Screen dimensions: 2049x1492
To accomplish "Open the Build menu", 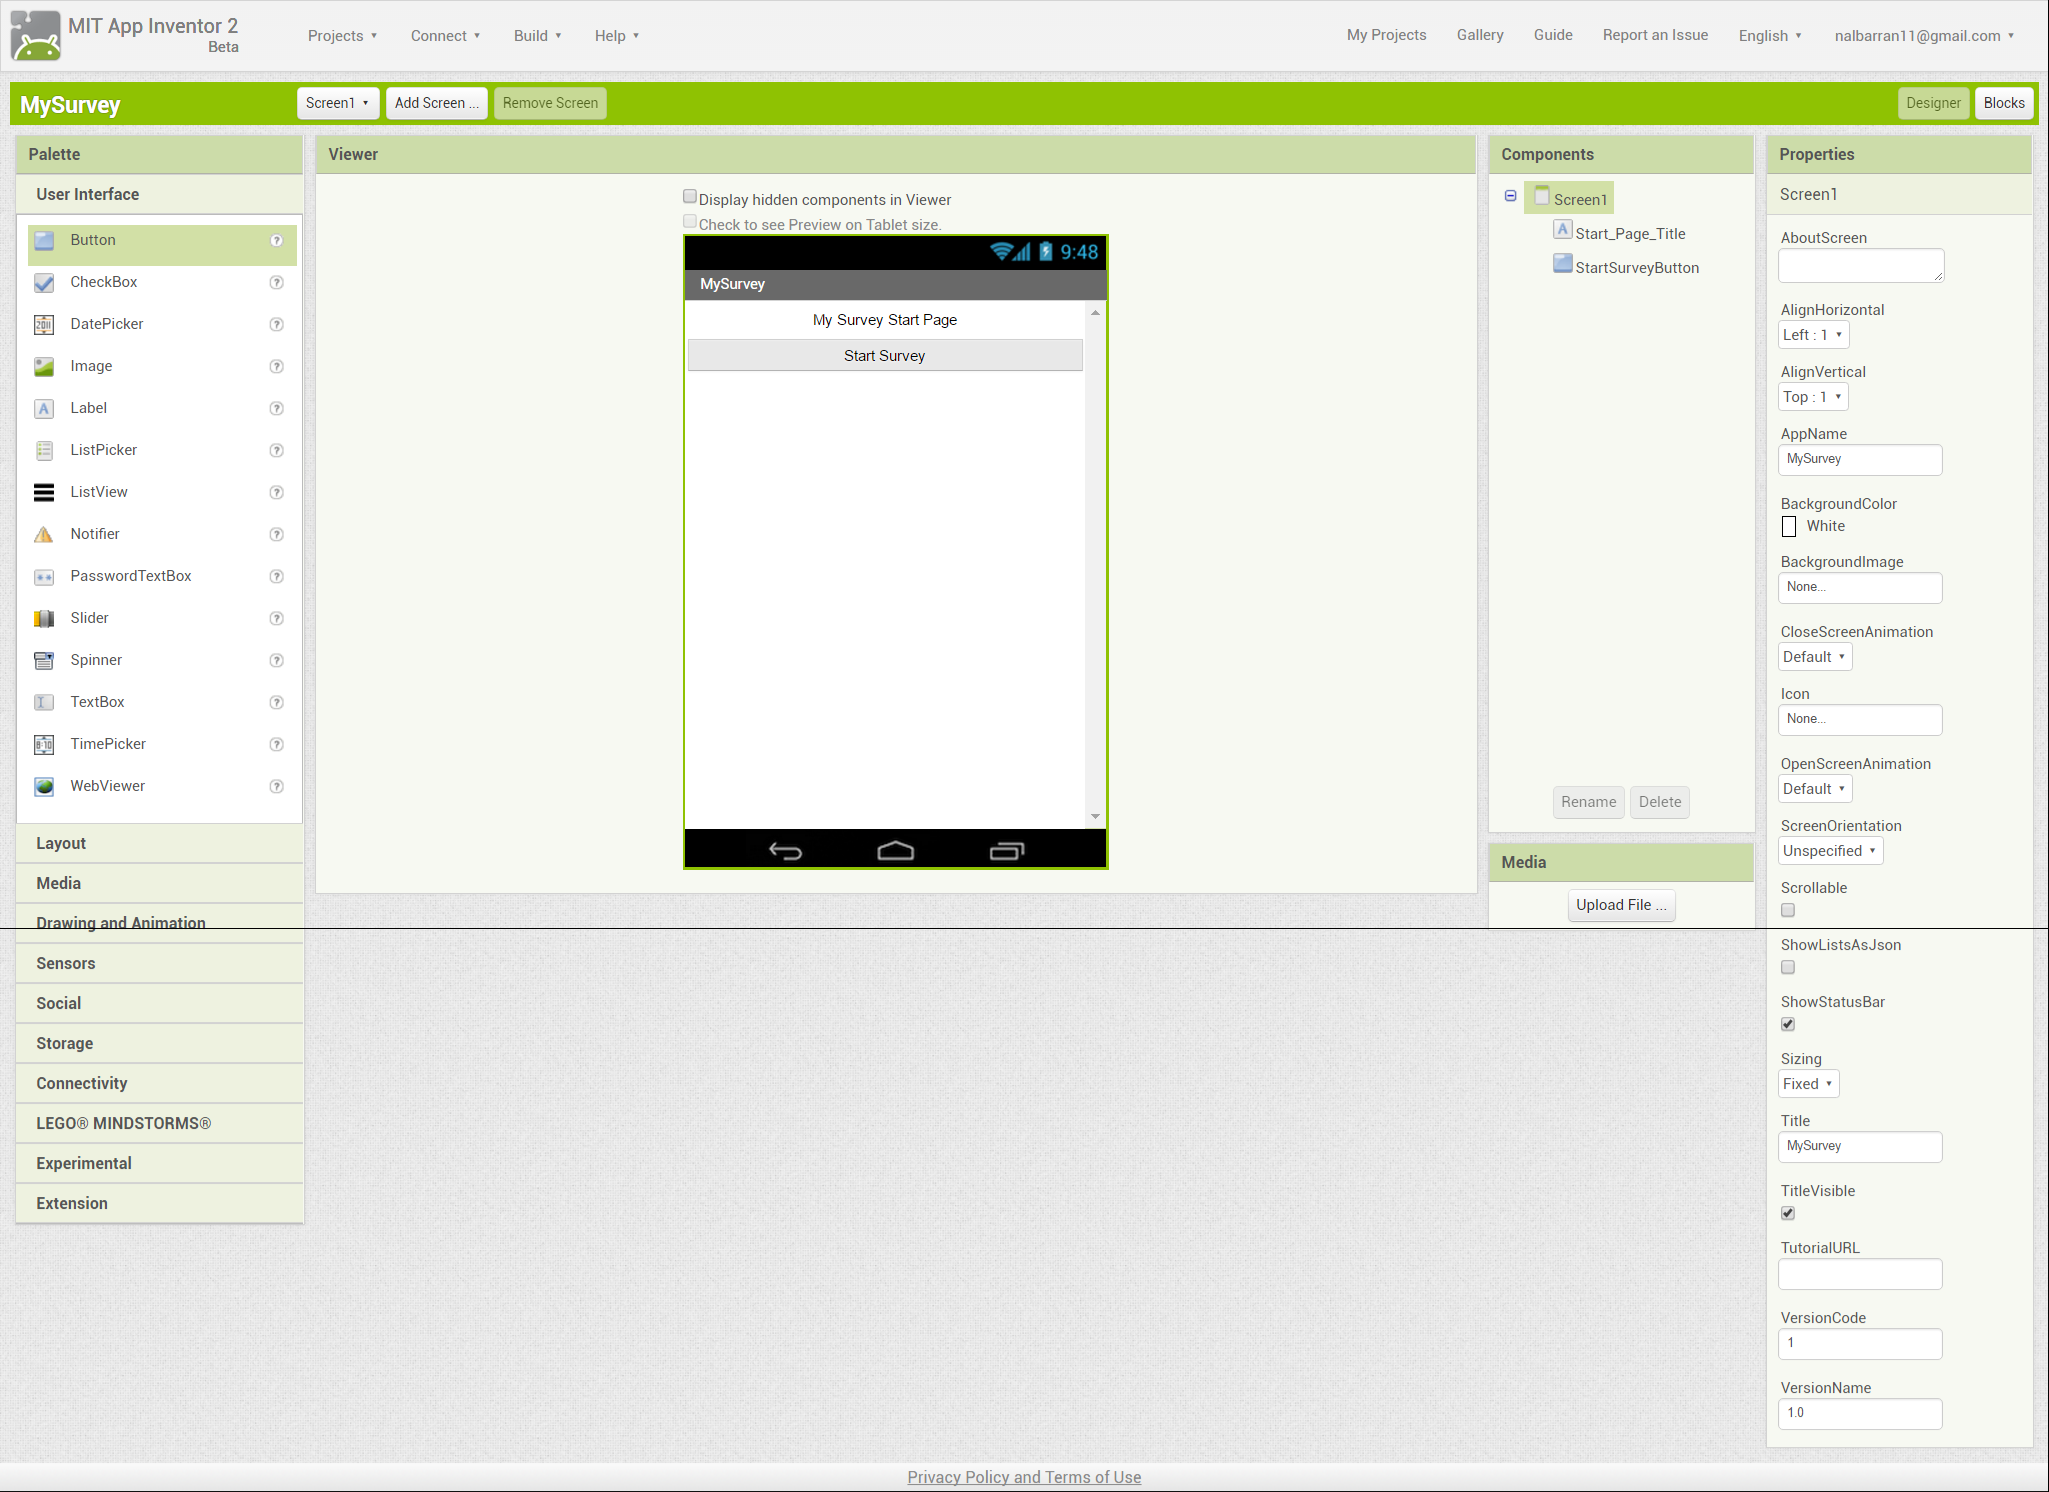I will point(537,36).
